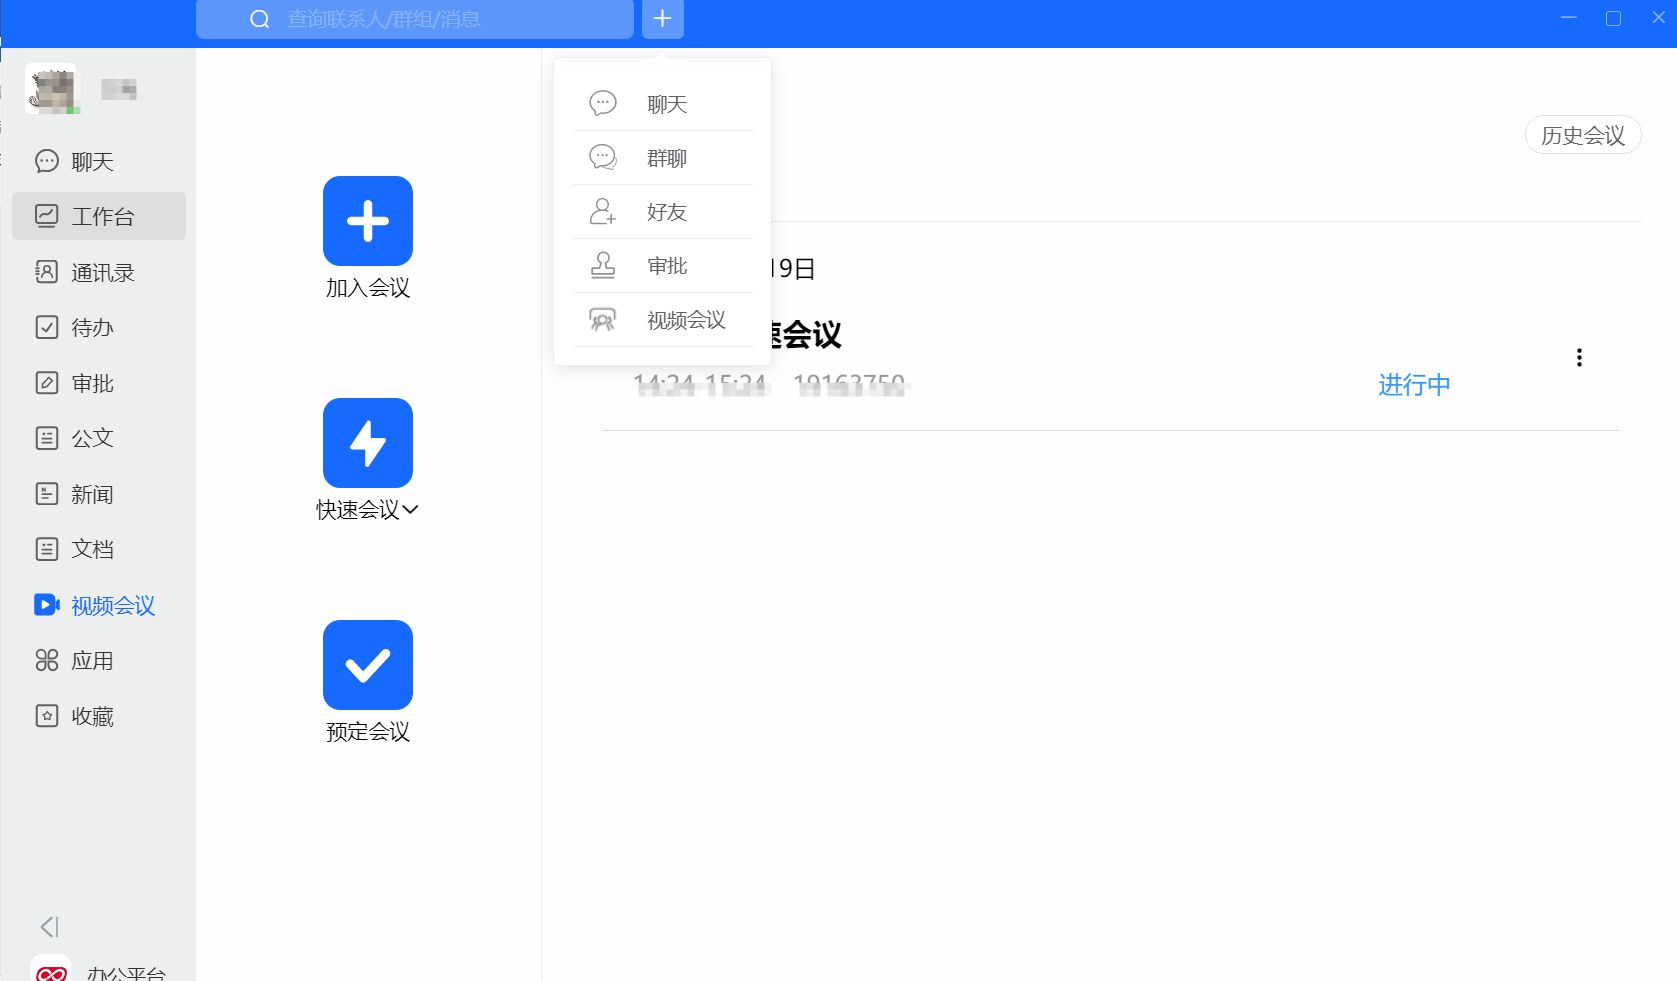
Task: Click the In Progress (进行中) meeting link
Action: pos(1413,385)
